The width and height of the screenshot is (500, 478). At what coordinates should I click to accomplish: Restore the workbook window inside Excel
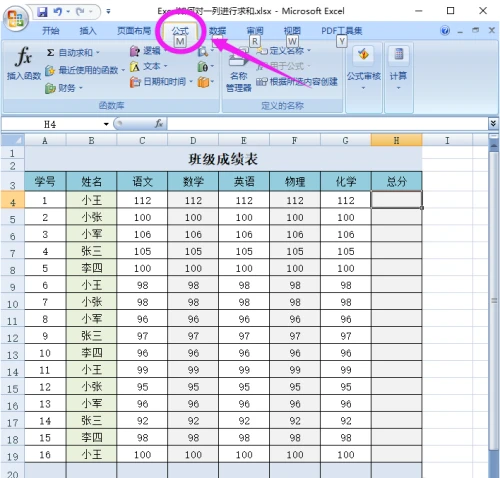pos(476,31)
